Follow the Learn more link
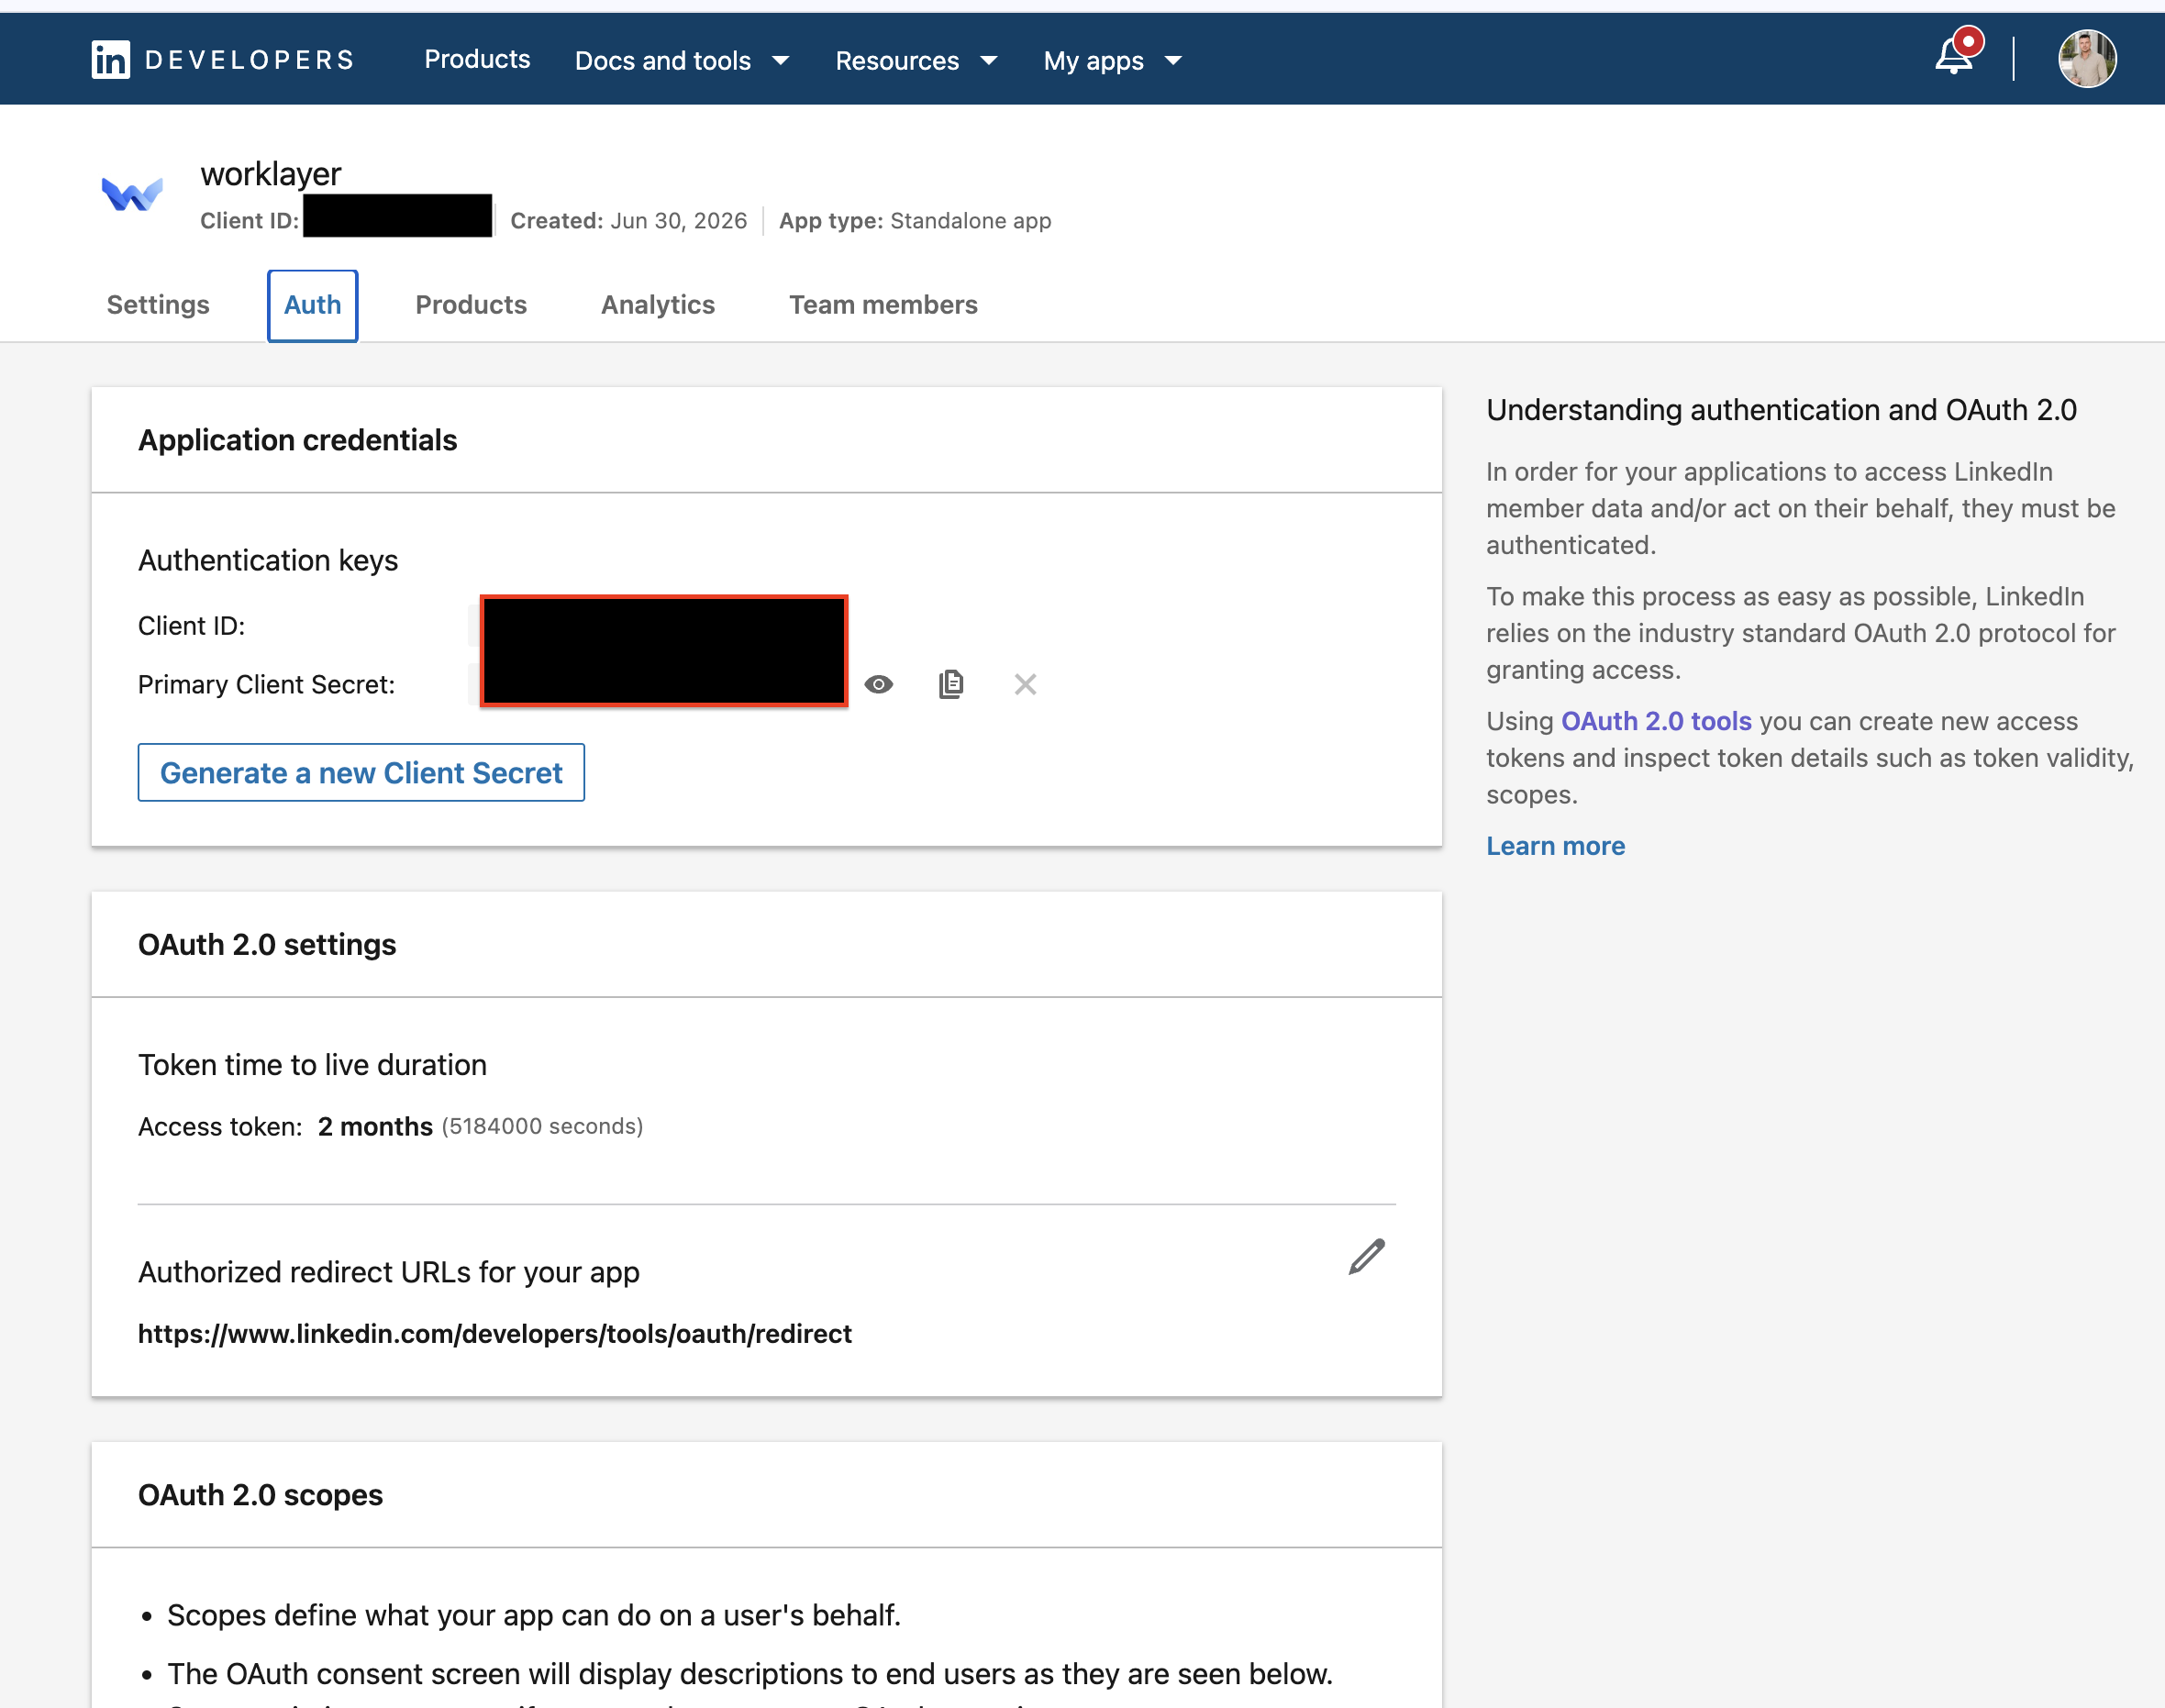Screen dimensions: 2165x1708 [1555, 846]
